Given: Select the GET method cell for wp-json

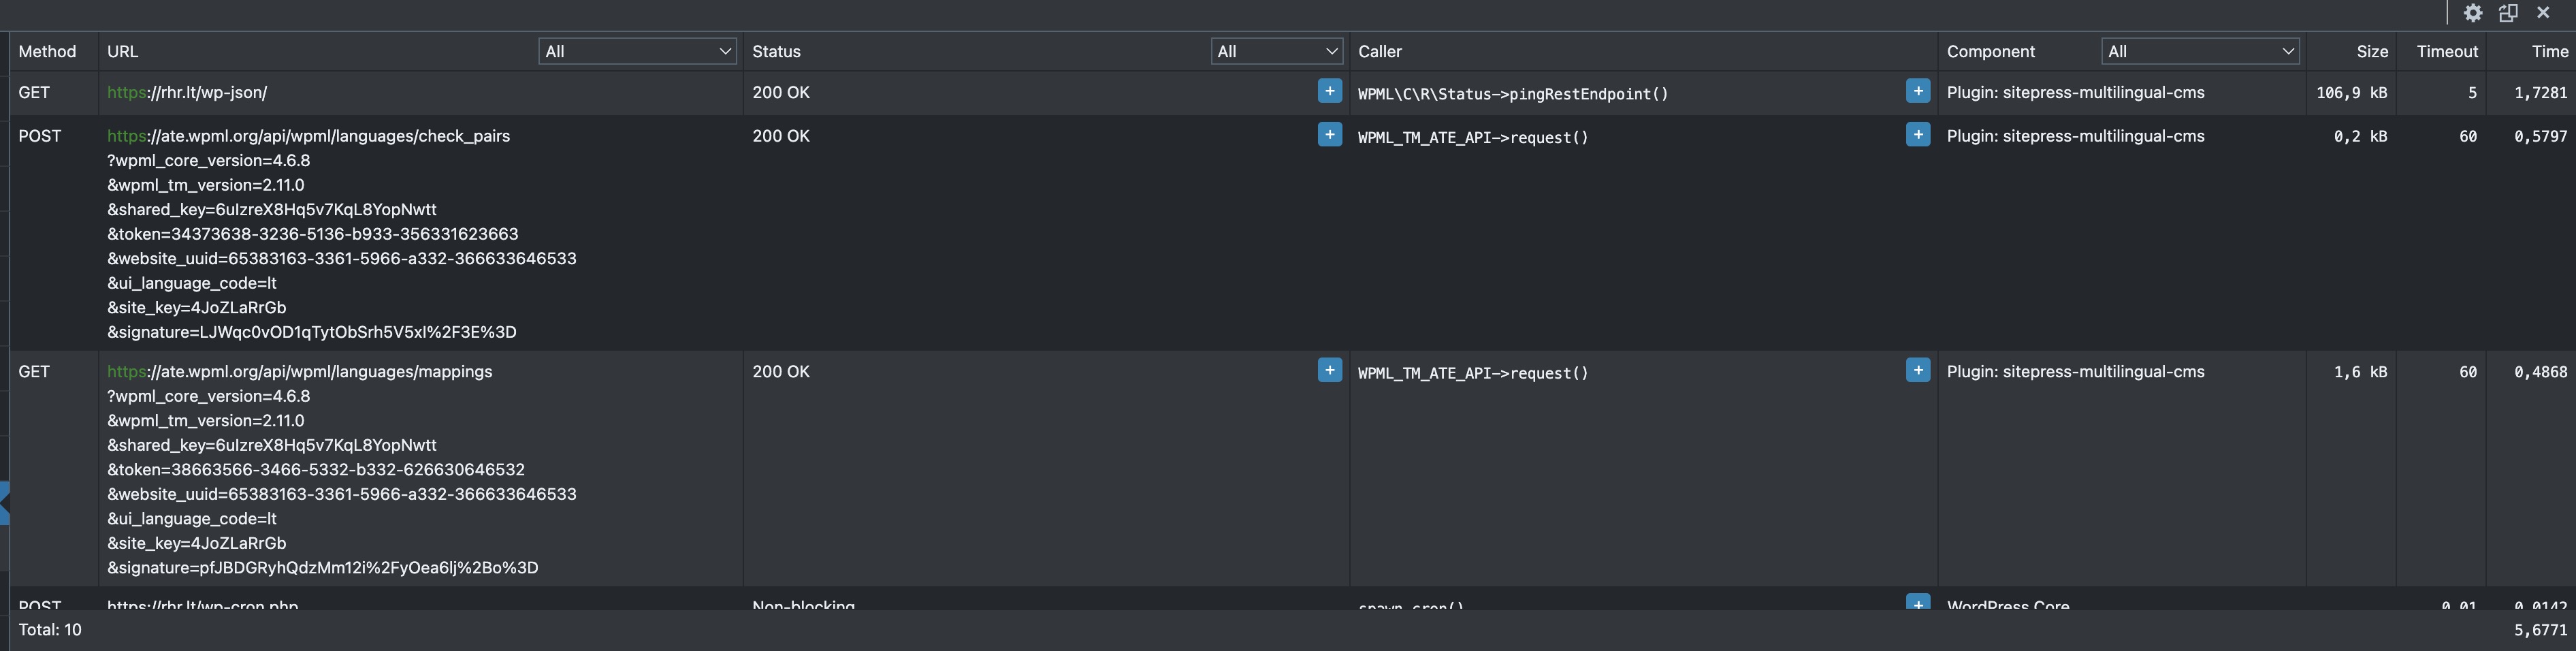Looking at the screenshot, I should (x=34, y=92).
